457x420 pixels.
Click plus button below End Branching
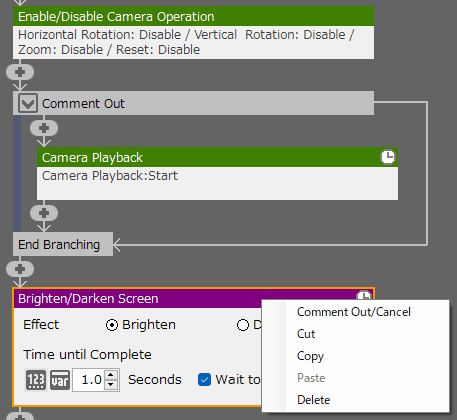[x=20, y=269]
